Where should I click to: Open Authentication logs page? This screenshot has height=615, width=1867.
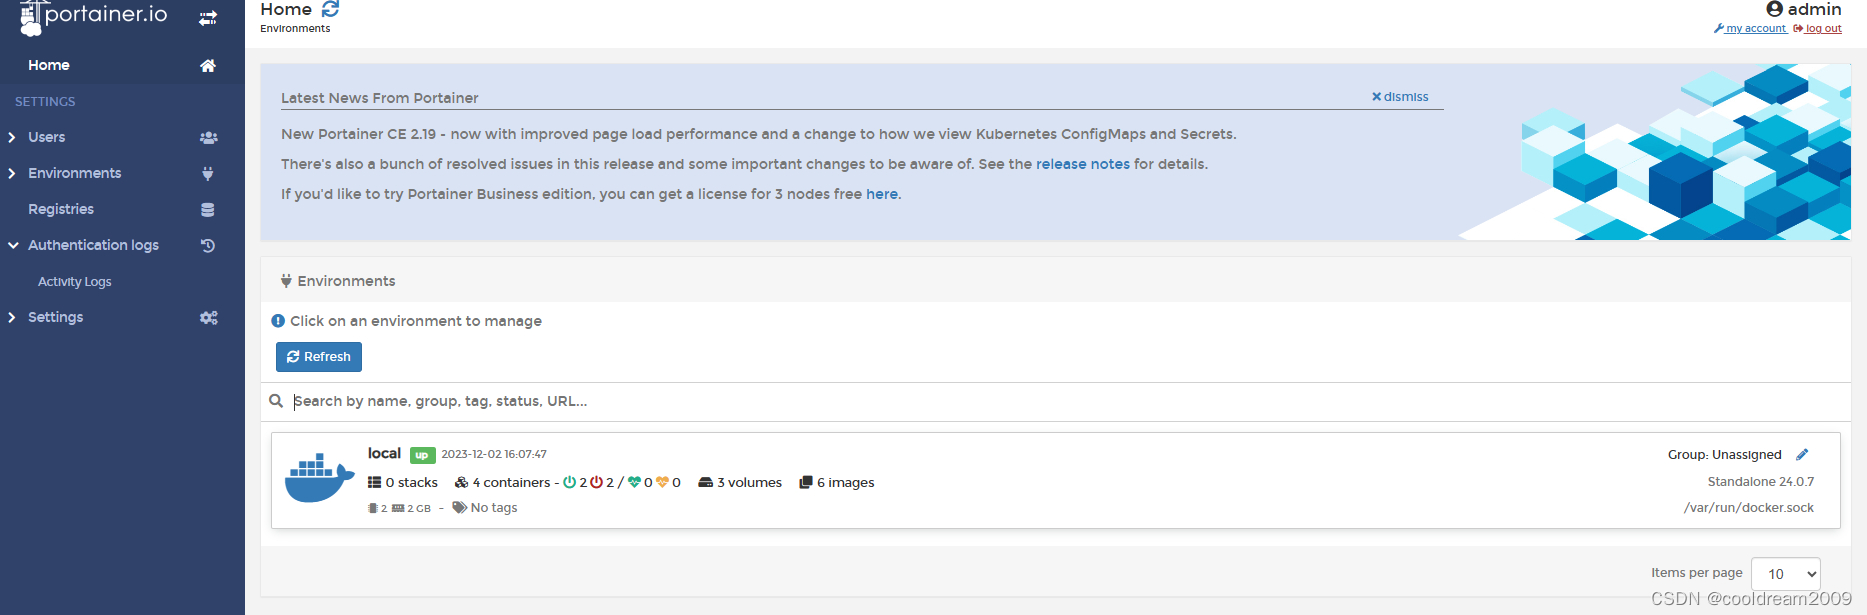[x=93, y=245]
